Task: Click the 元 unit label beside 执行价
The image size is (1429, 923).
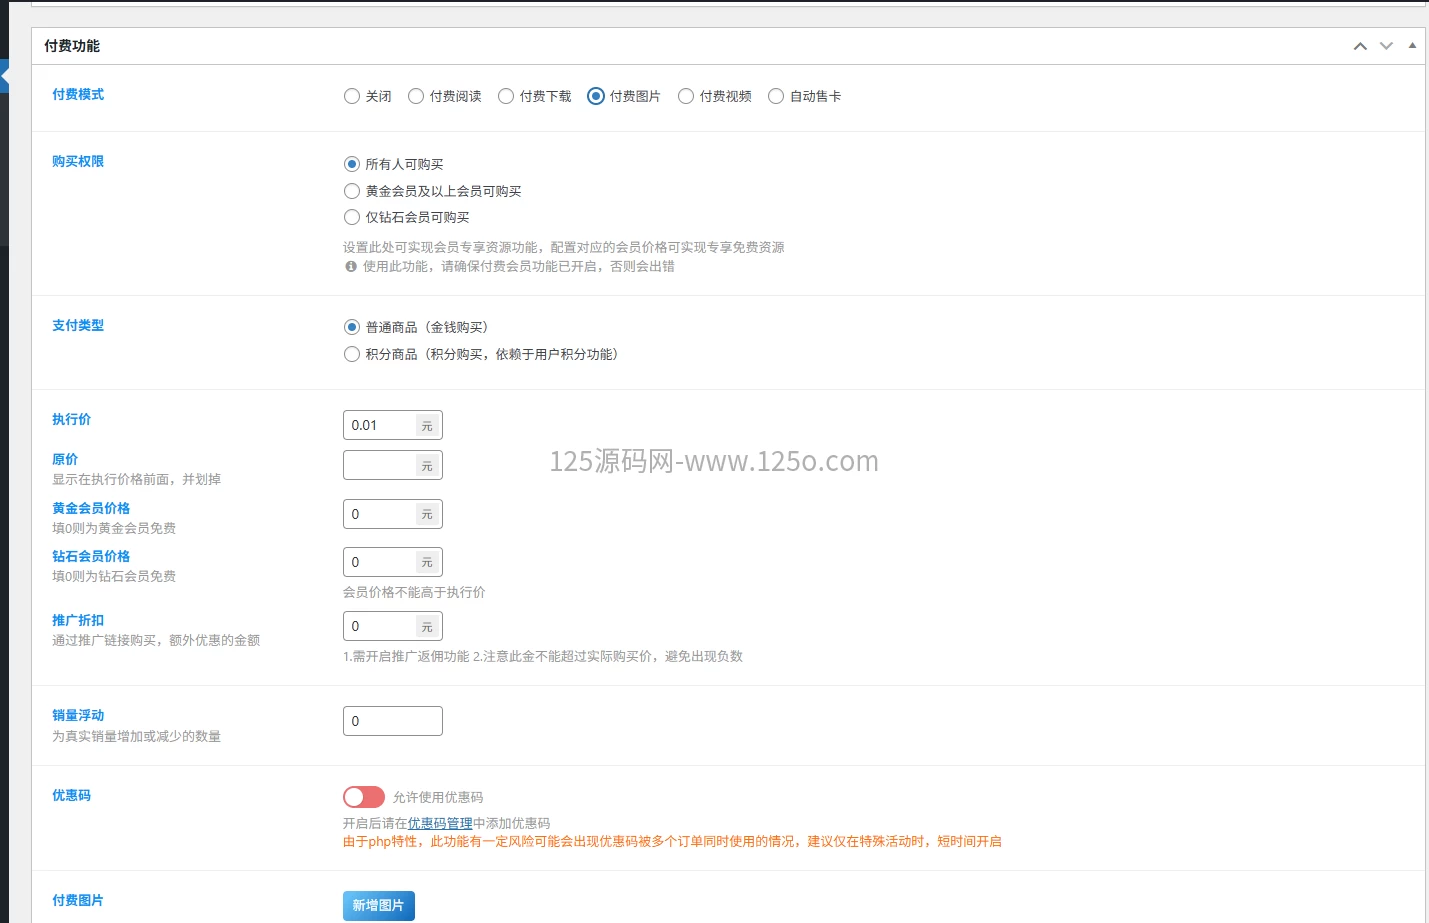Action: (x=427, y=425)
